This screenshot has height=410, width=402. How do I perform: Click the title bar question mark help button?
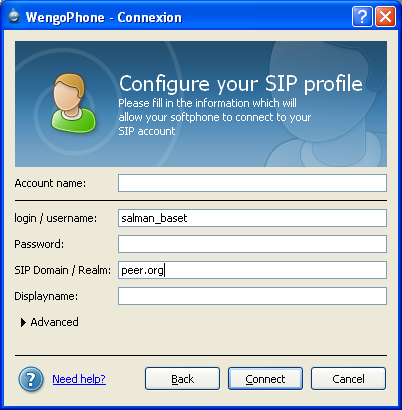coord(362,16)
